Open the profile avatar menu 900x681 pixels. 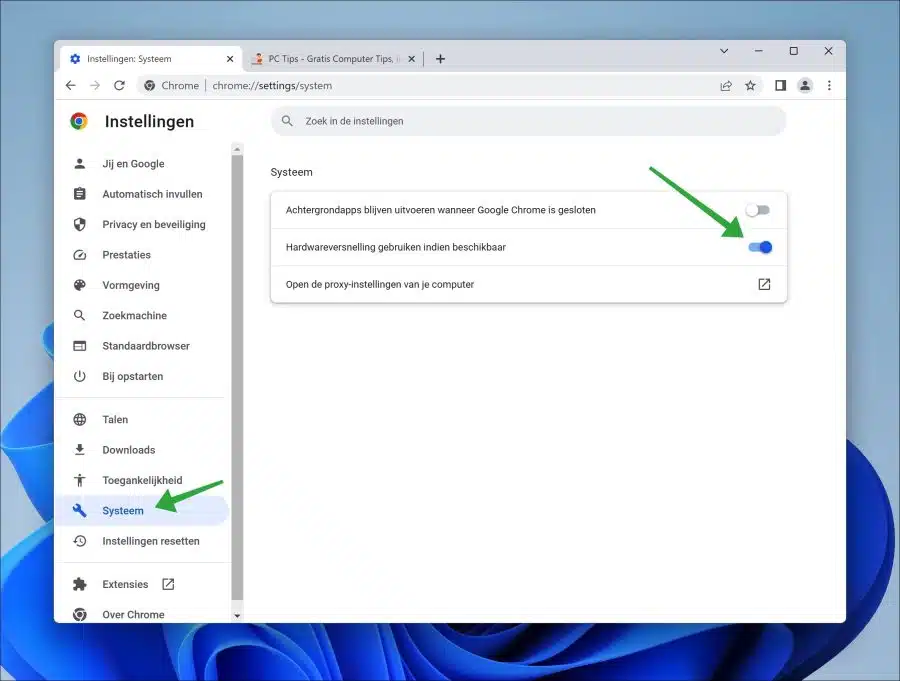[x=805, y=86]
